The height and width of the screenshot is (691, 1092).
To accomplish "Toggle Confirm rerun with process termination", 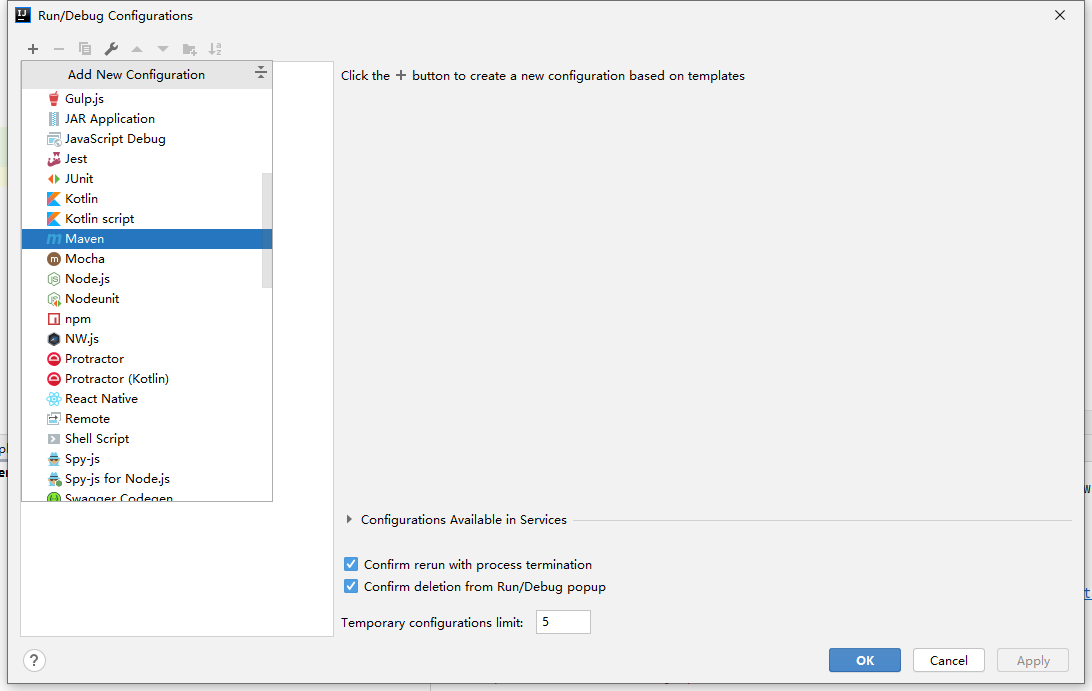I will click(351, 564).
